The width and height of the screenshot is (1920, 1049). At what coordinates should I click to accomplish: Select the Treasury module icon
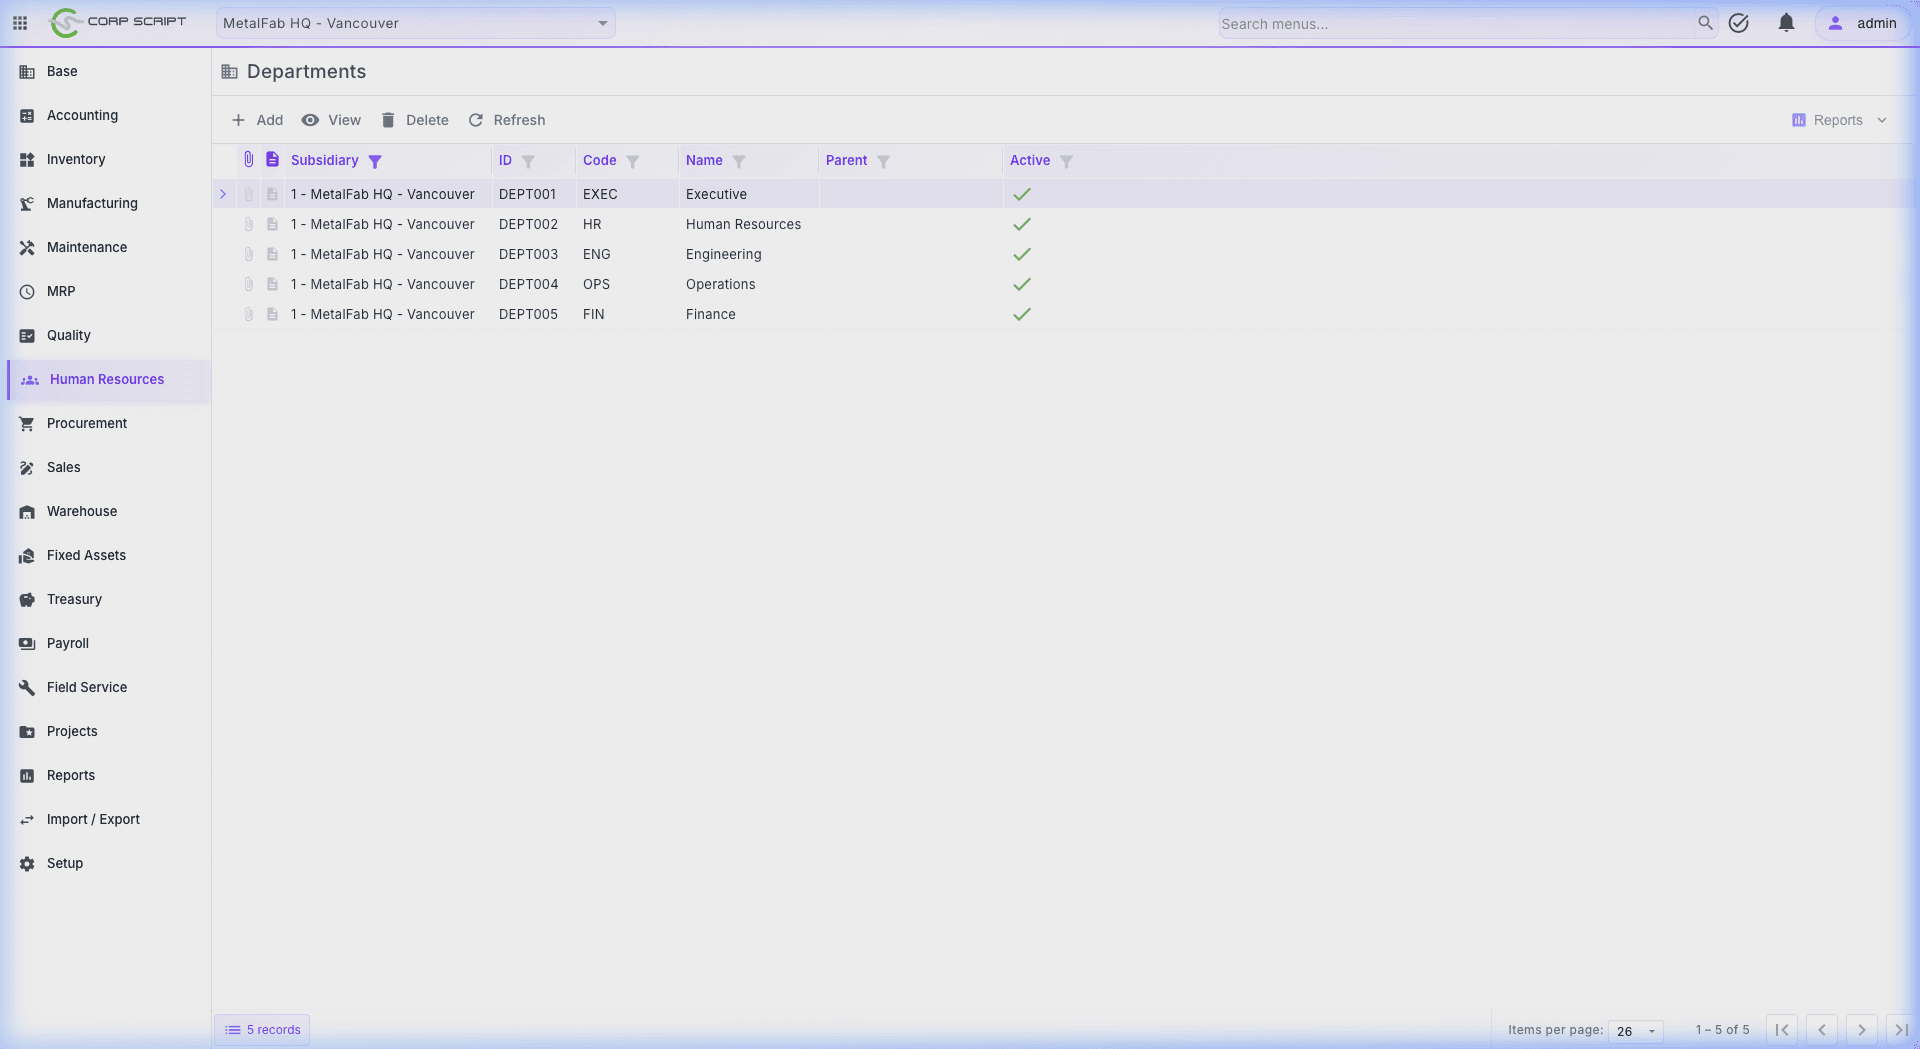pos(27,599)
